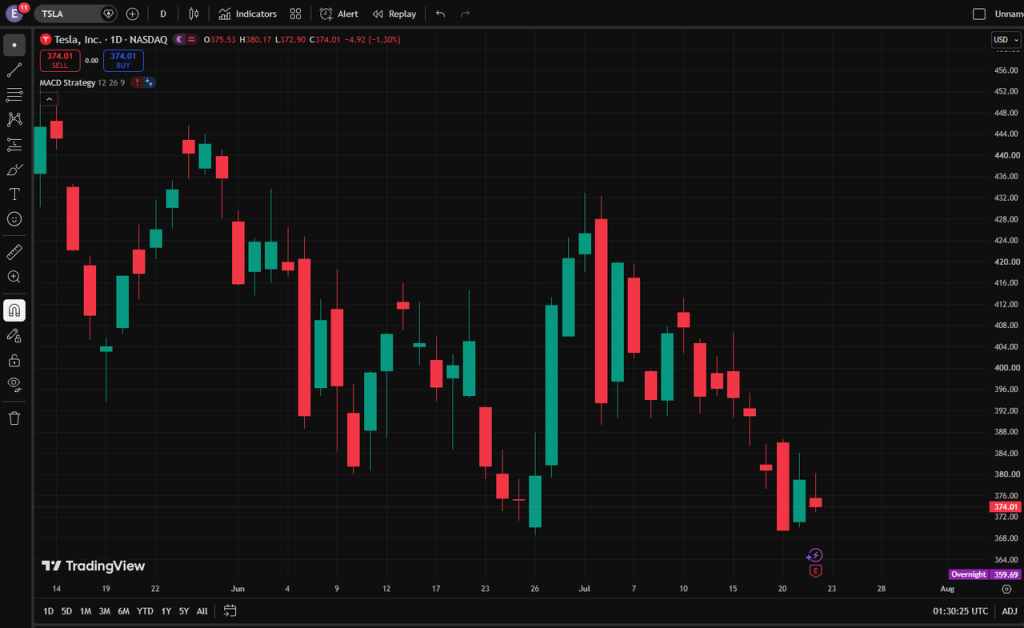The height and width of the screenshot is (628, 1024).
Task: Select the 5Y time range
Action: coord(184,611)
